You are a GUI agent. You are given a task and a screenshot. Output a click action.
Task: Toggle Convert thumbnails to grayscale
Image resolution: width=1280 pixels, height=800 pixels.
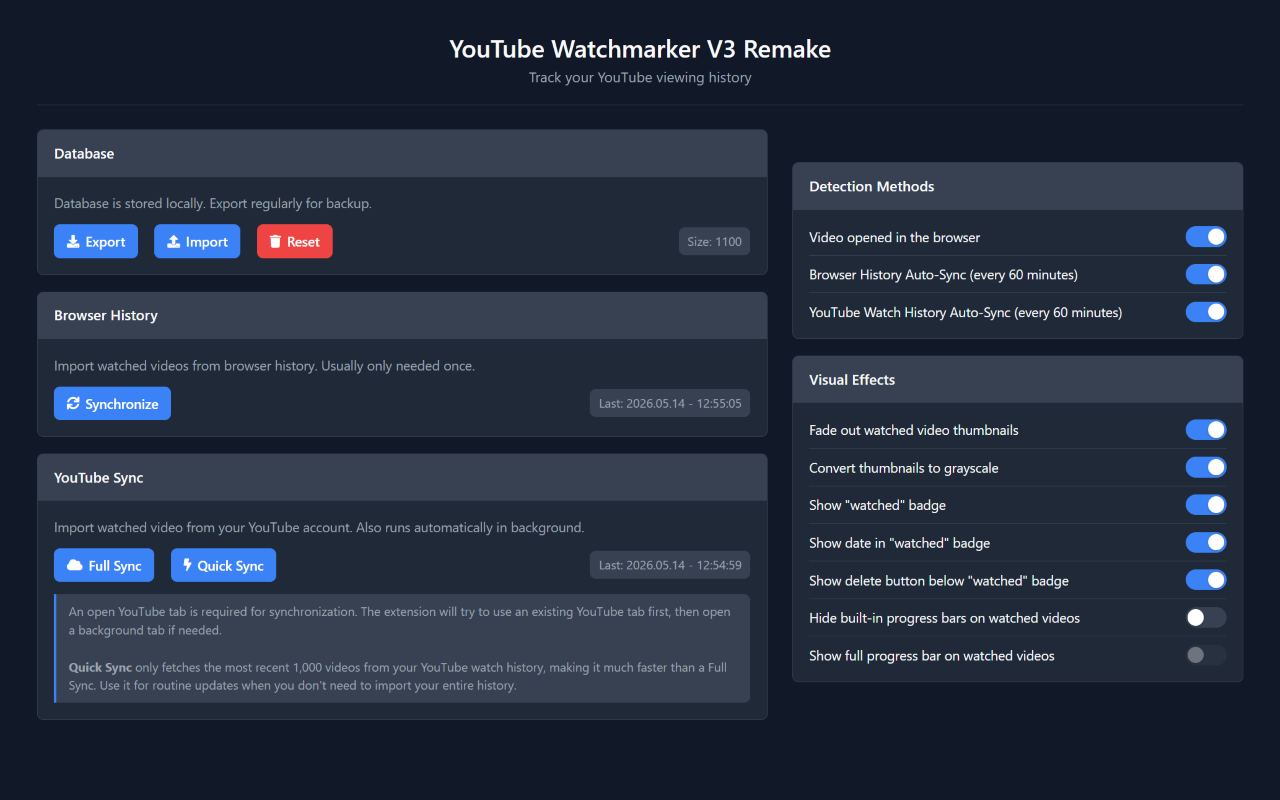[x=1206, y=467]
